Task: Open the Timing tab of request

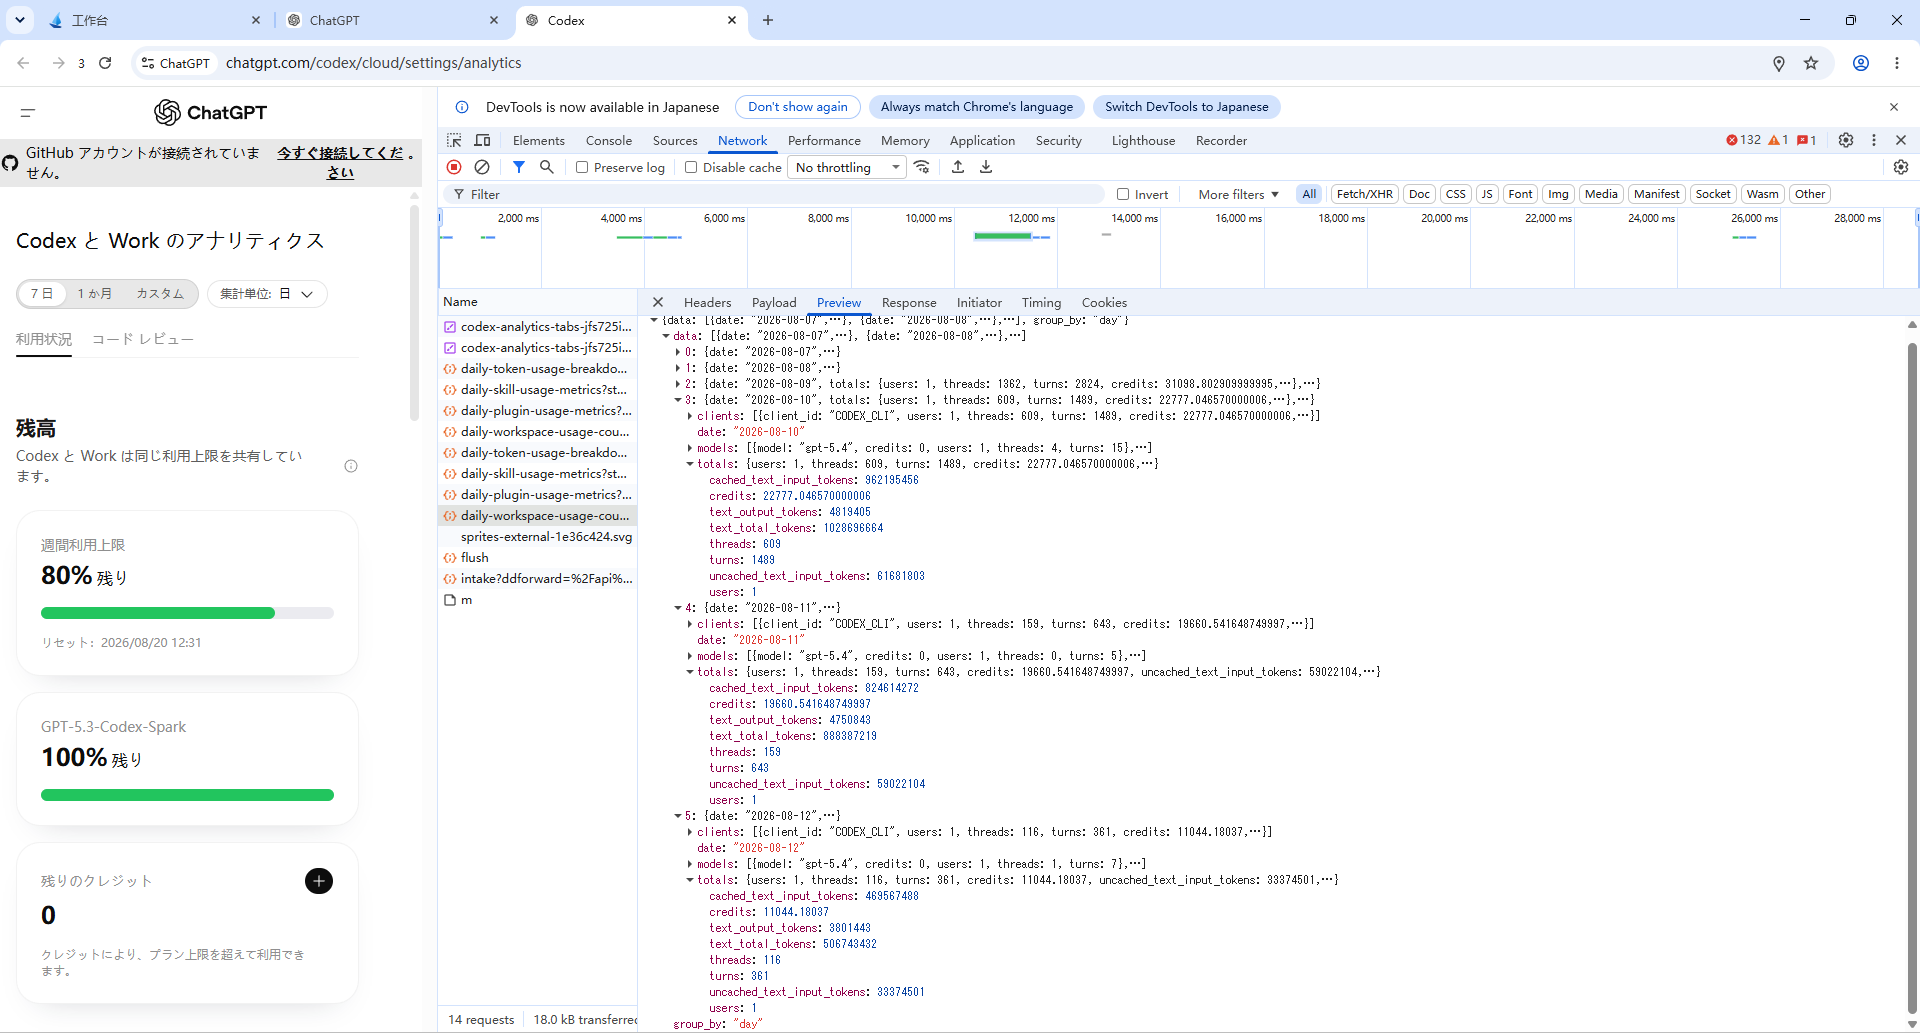Action: click(1041, 303)
